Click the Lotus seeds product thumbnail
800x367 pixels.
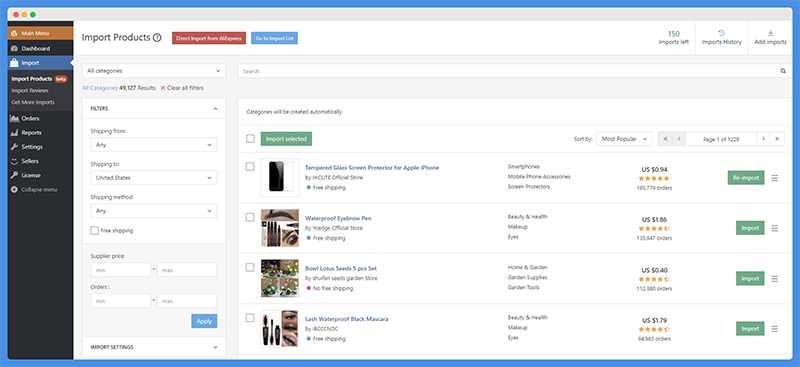pyautogui.click(x=280, y=278)
